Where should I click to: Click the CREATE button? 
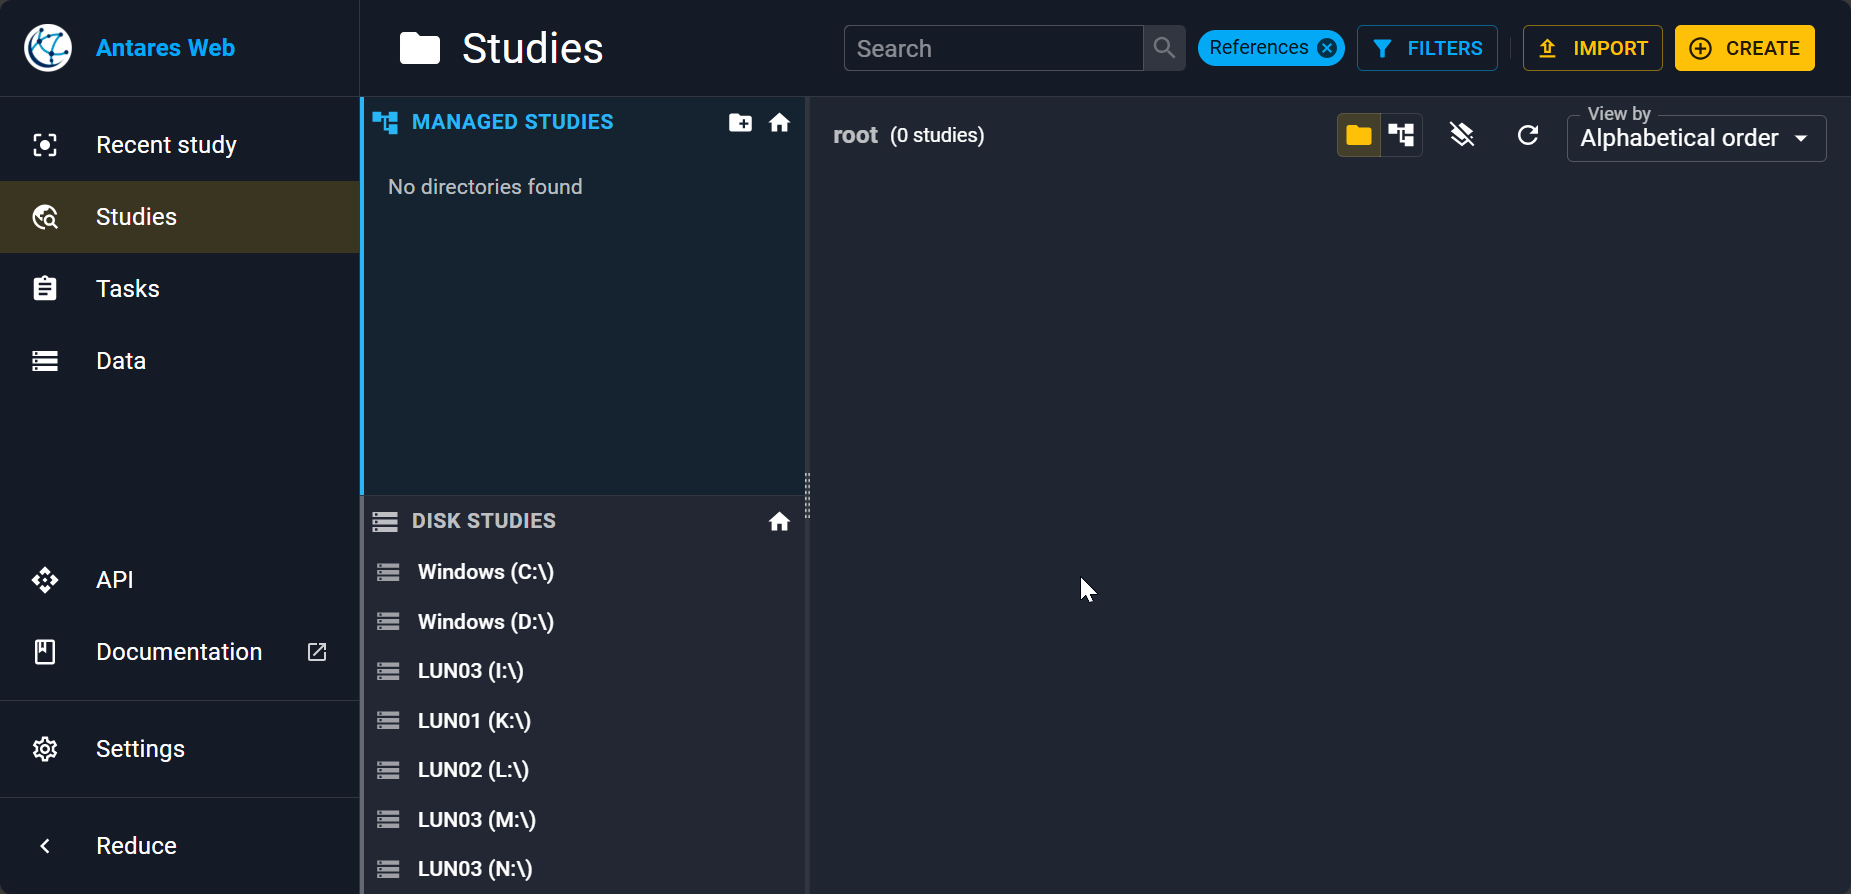click(x=1744, y=48)
